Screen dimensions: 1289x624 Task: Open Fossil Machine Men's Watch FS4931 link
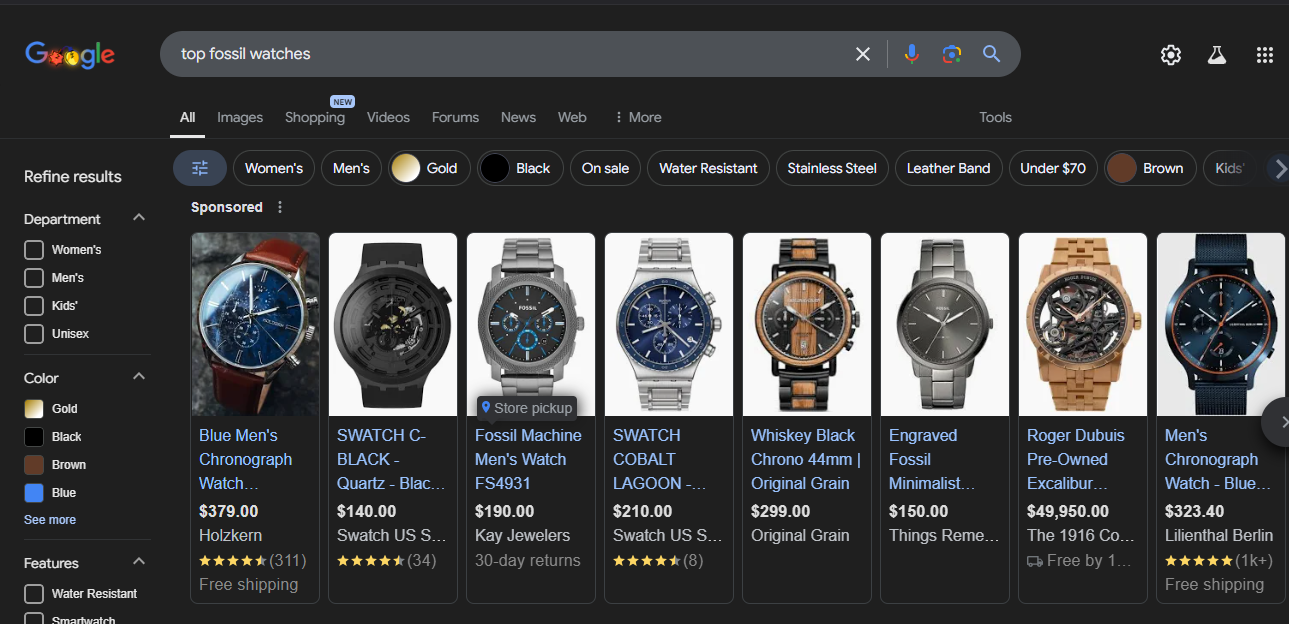click(x=528, y=460)
